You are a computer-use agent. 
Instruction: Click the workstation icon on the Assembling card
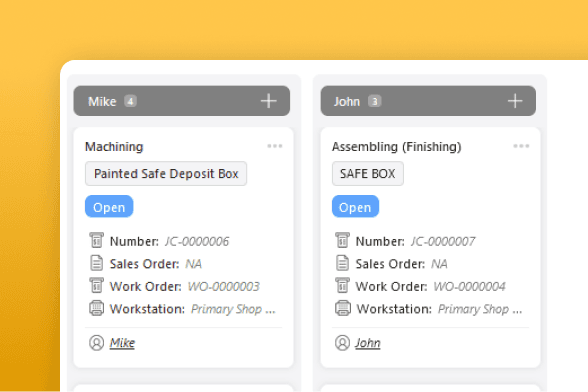pyautogui.click(x=343, y=308)
